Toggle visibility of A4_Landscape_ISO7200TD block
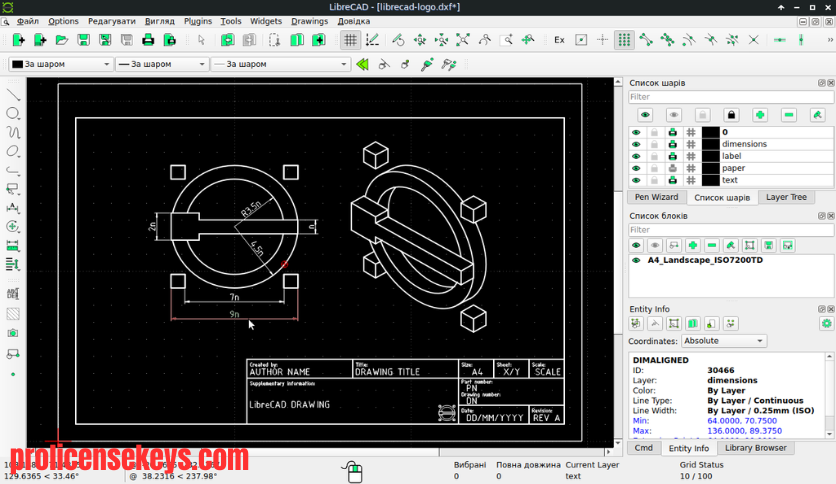The image size is (836, 484). (636, 260)
